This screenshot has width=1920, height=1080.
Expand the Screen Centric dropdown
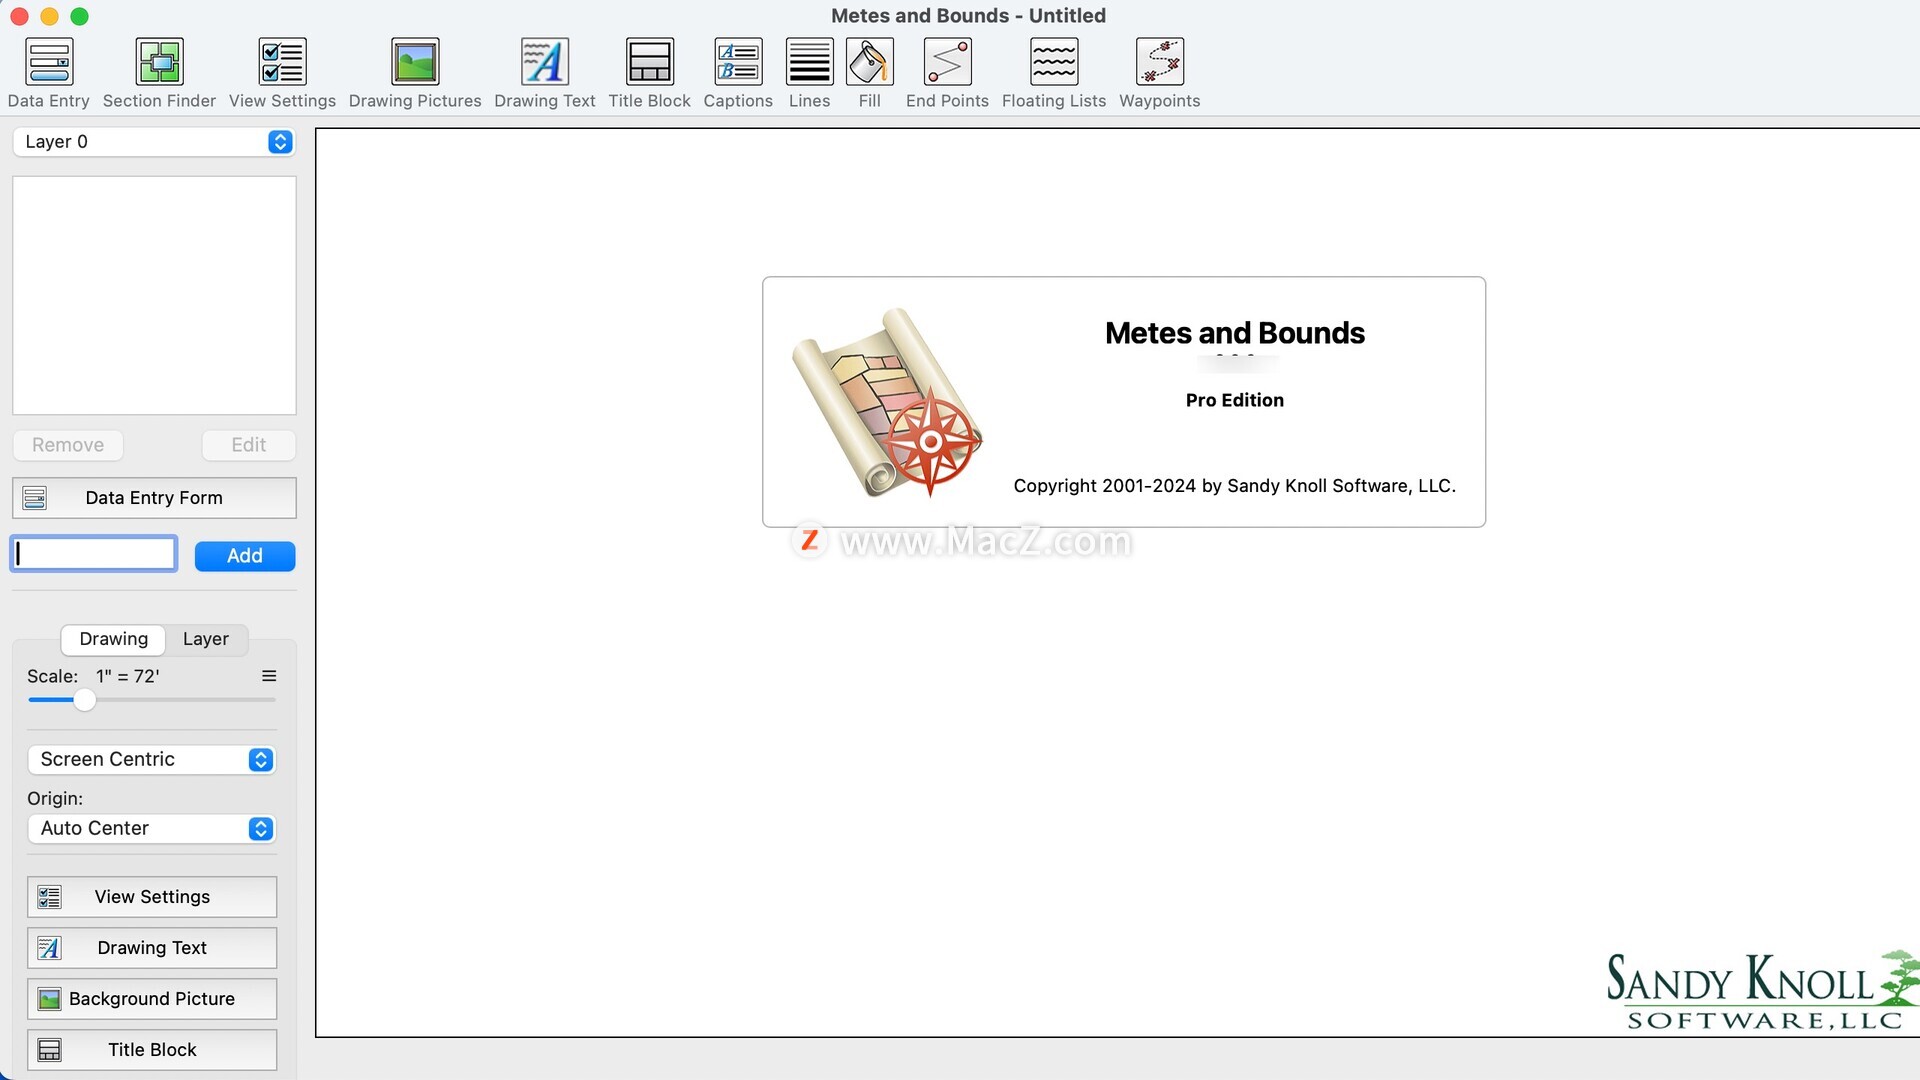click(152, 759)
